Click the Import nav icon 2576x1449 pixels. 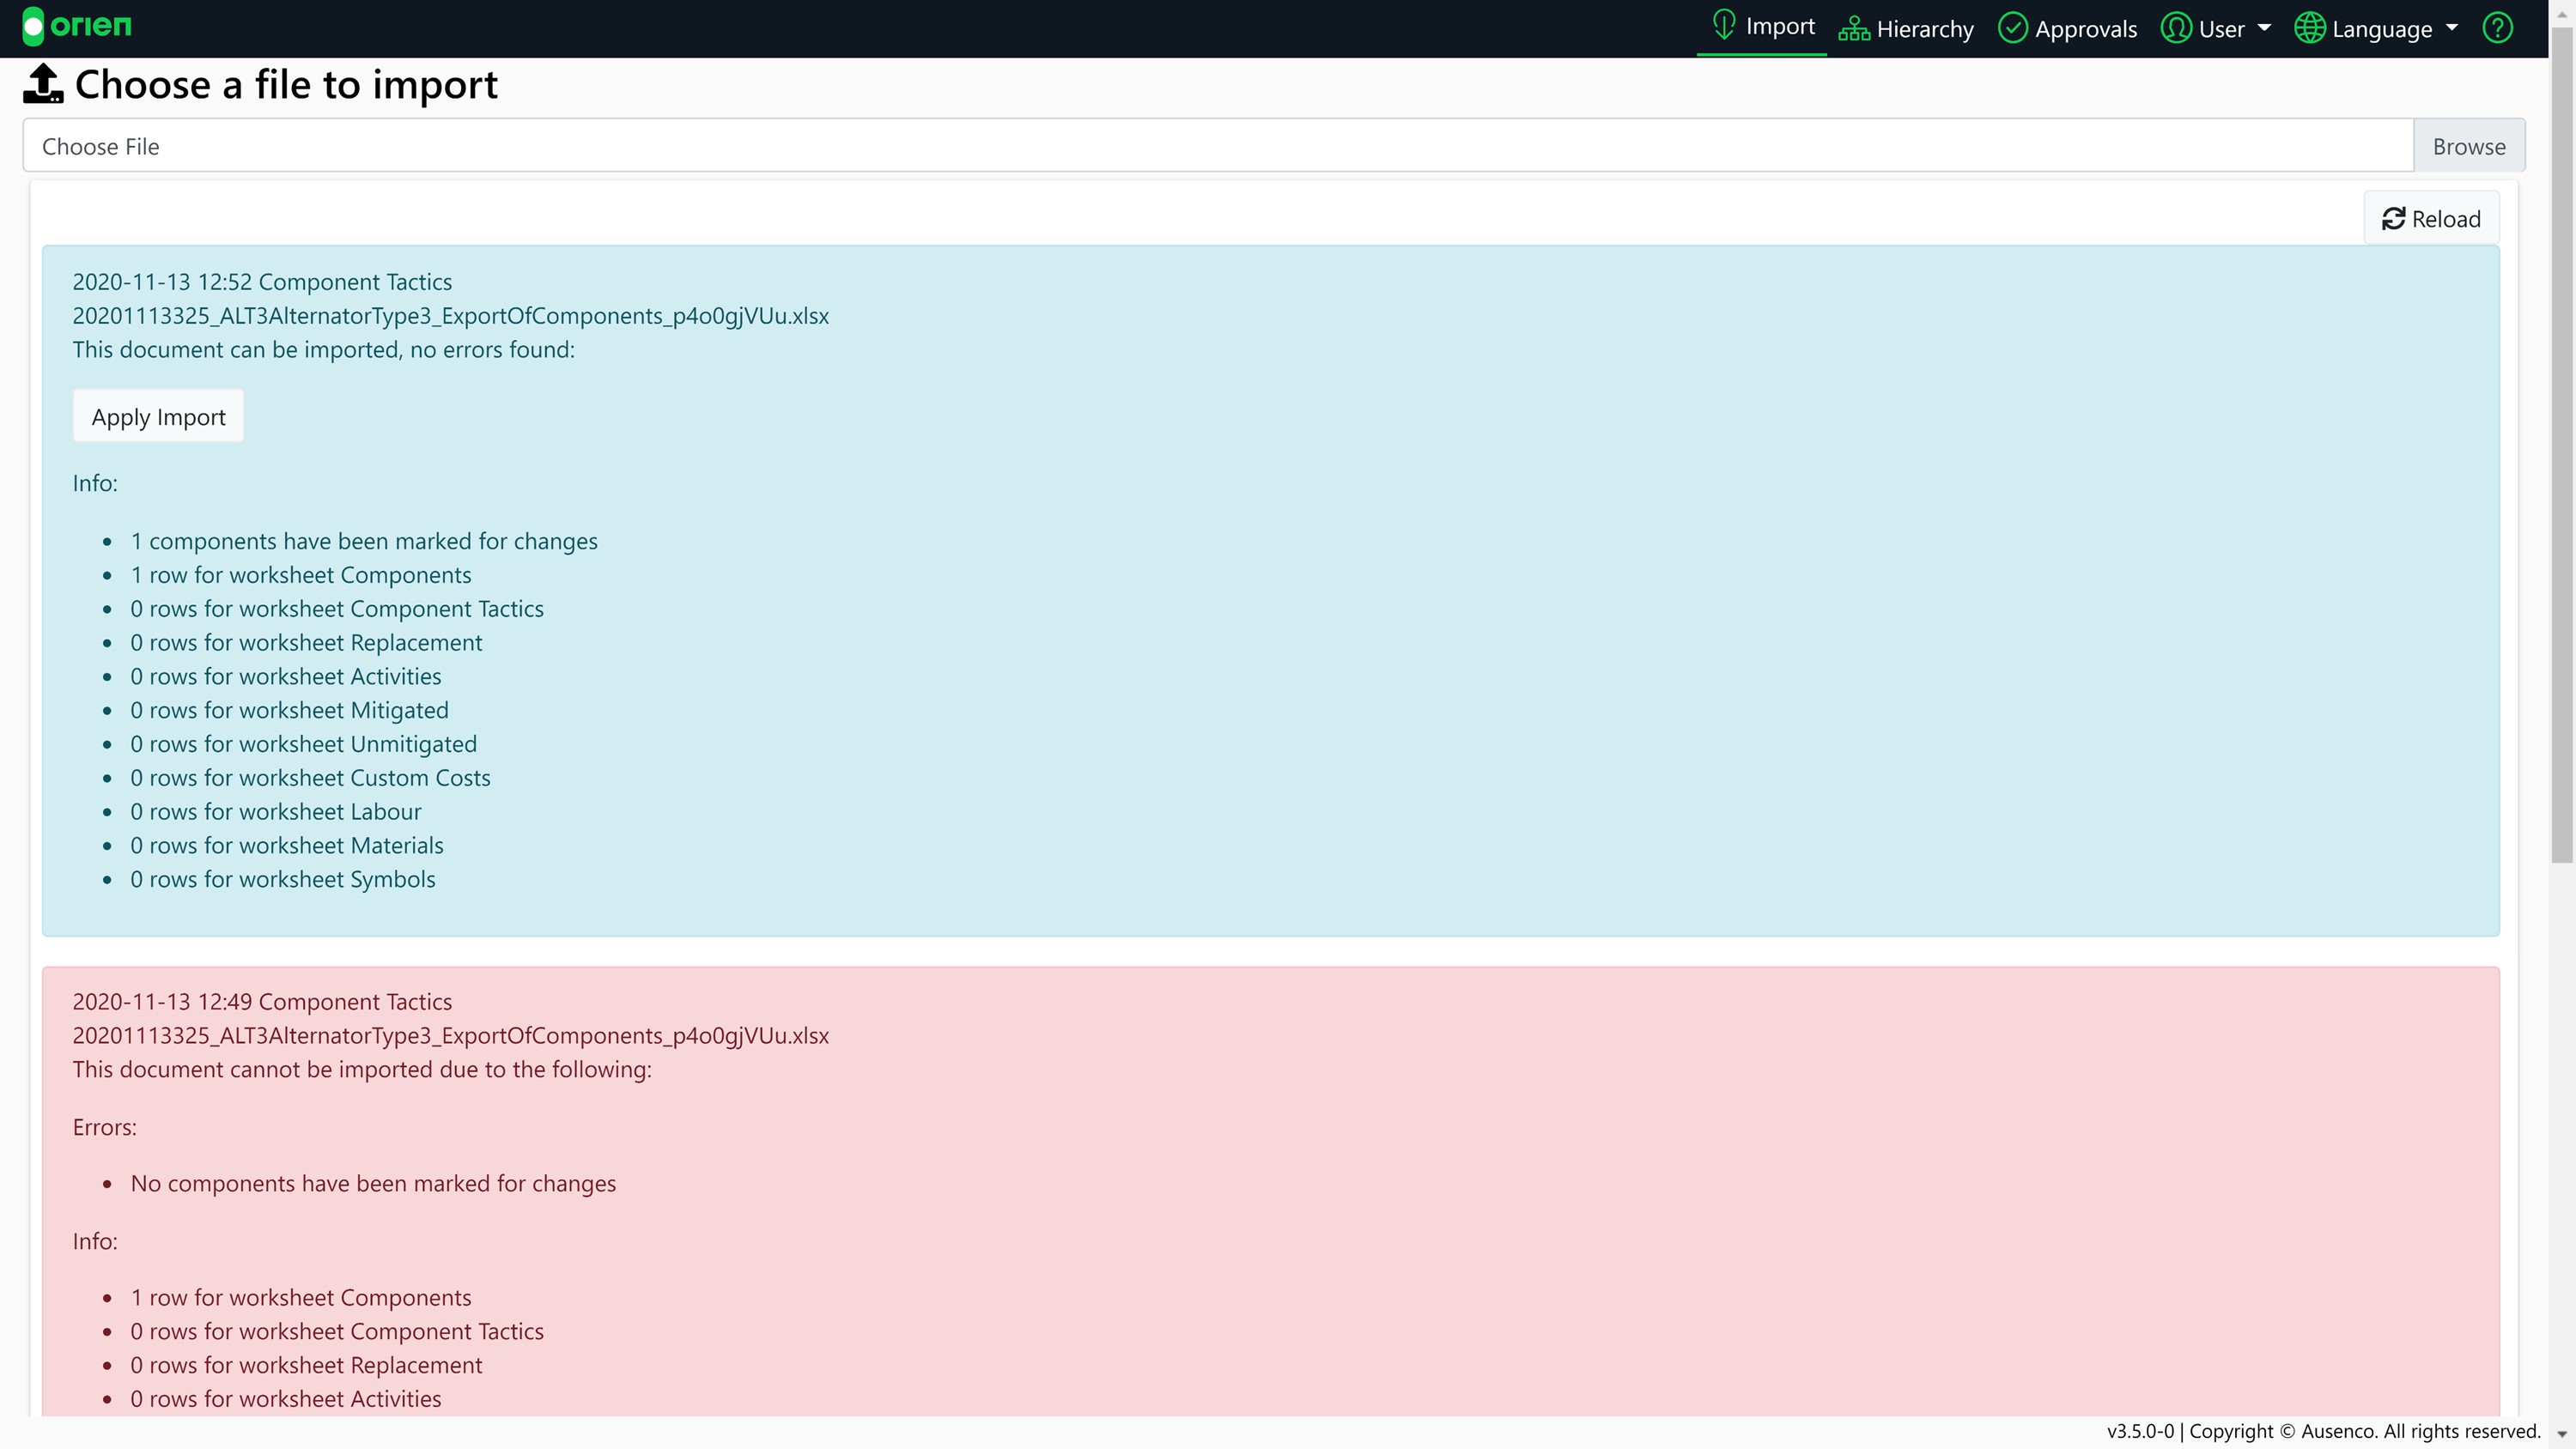pos(1723,25)
